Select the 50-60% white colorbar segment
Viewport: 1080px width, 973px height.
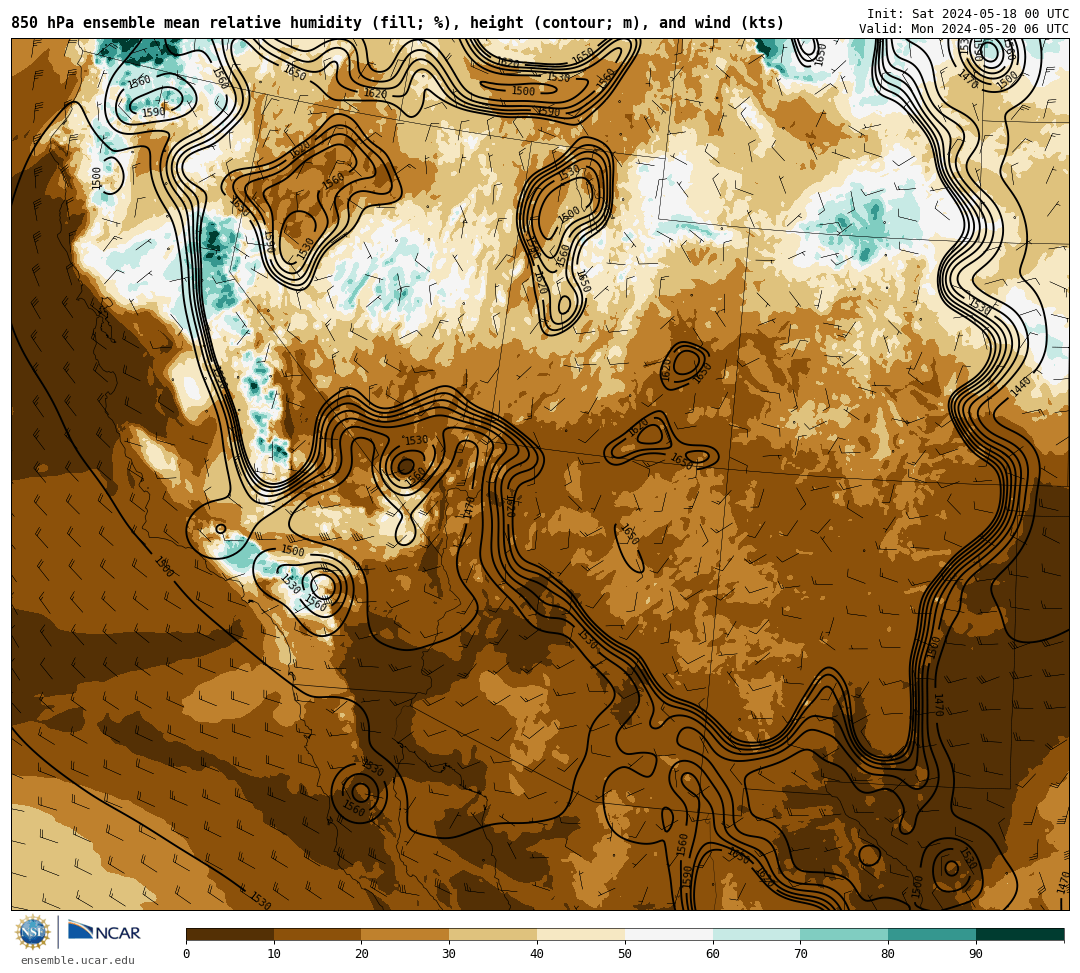[669, 934]
